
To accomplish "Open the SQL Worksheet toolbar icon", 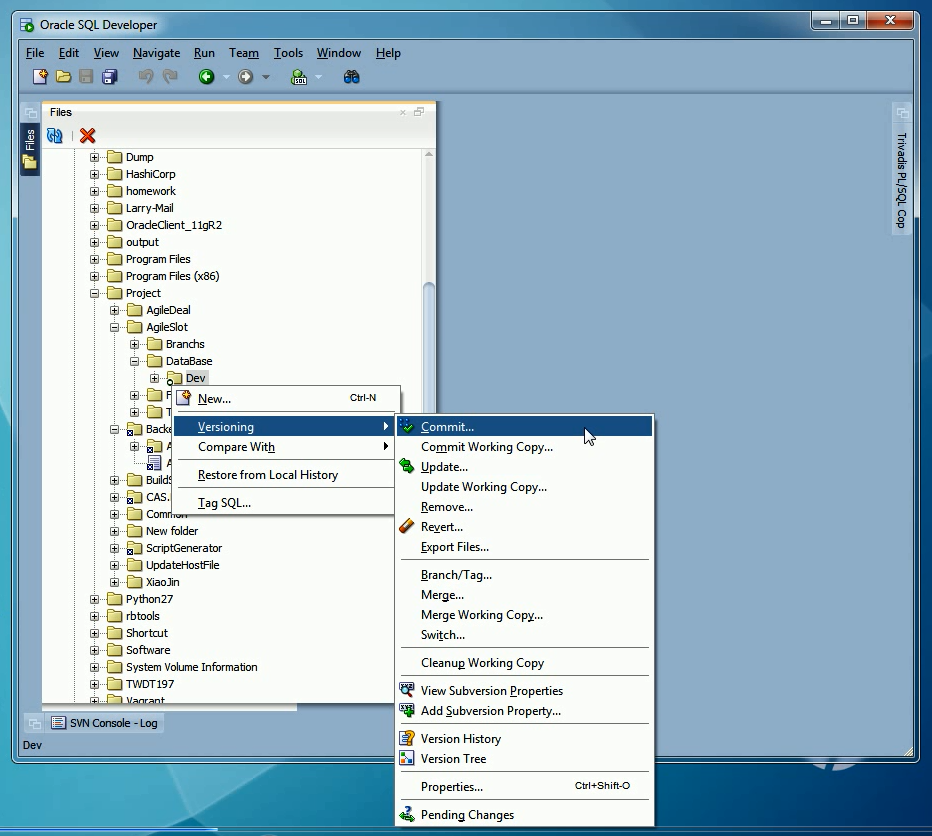I will (x=299, y=77).
